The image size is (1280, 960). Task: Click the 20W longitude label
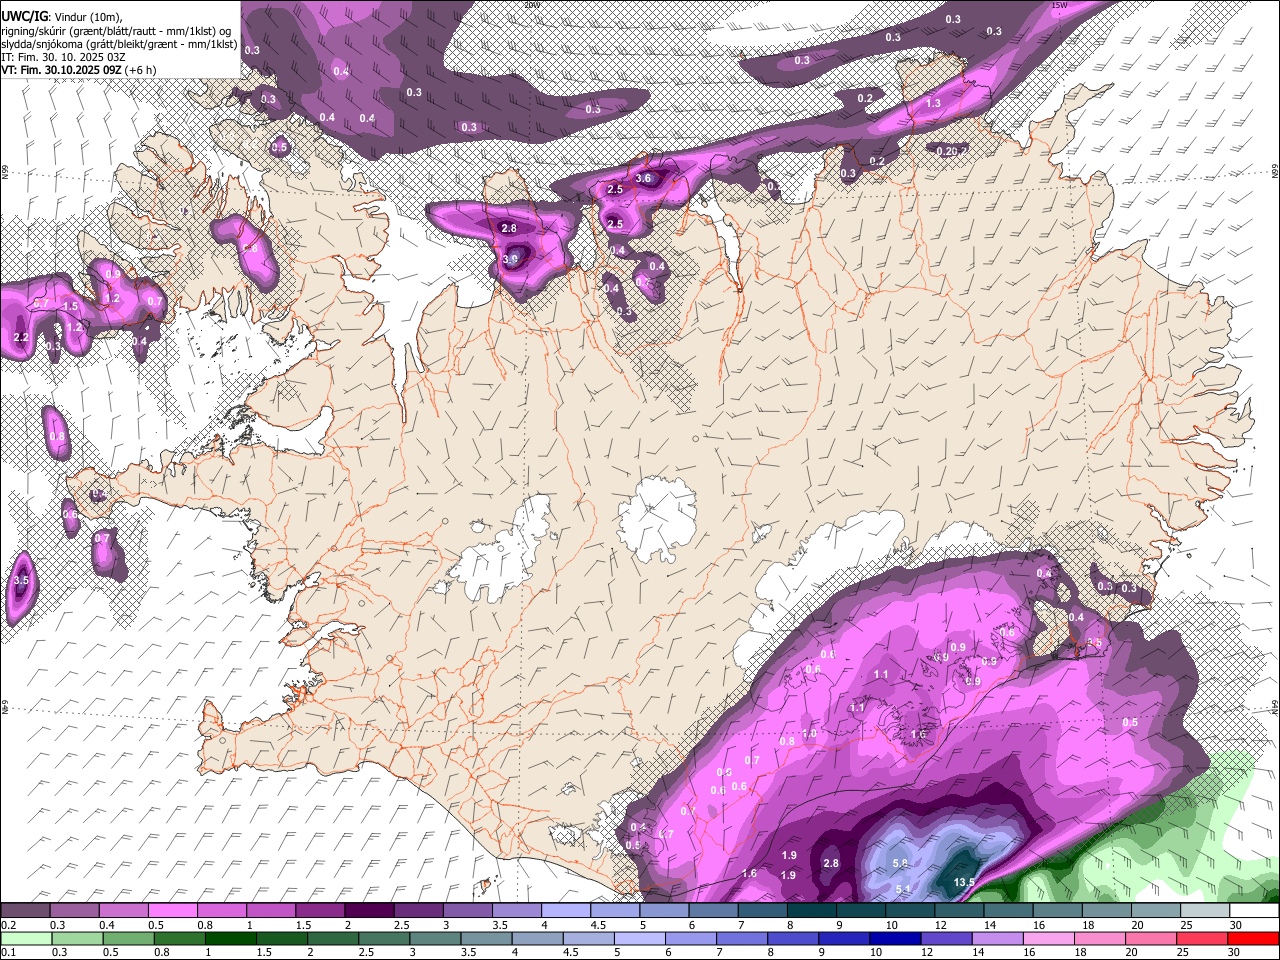pos(531,5)
